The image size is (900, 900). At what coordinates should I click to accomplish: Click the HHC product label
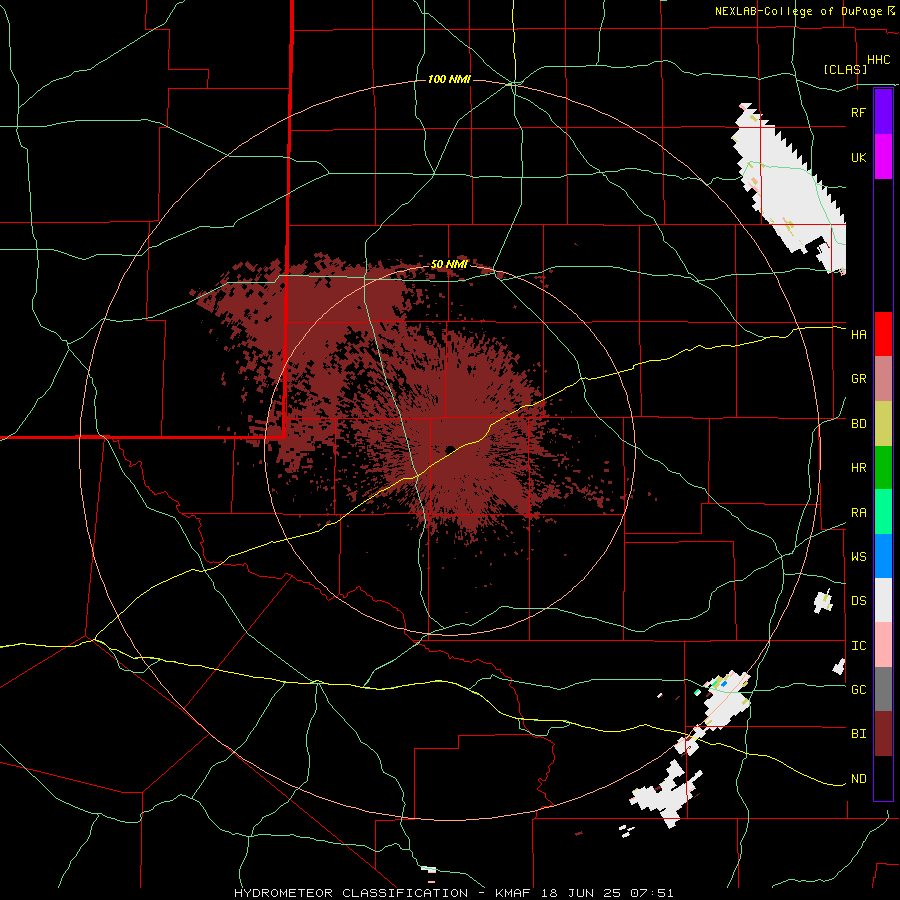[x=878, y=60]
